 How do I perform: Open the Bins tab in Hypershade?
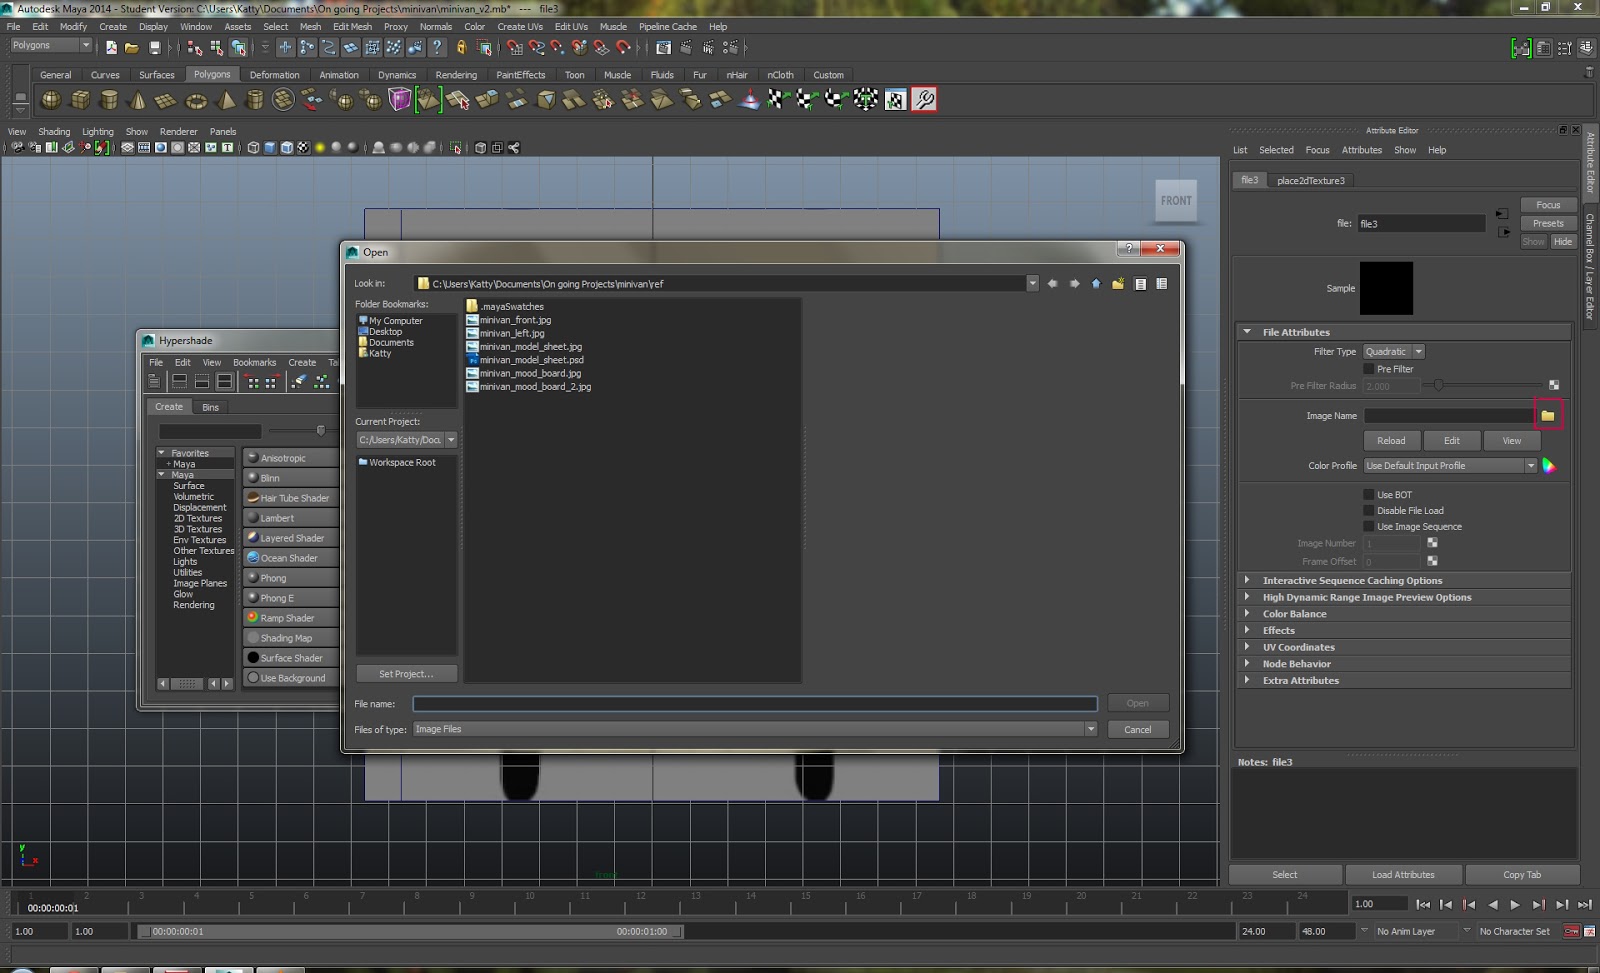pyautogui.click(x=210, y=407)
